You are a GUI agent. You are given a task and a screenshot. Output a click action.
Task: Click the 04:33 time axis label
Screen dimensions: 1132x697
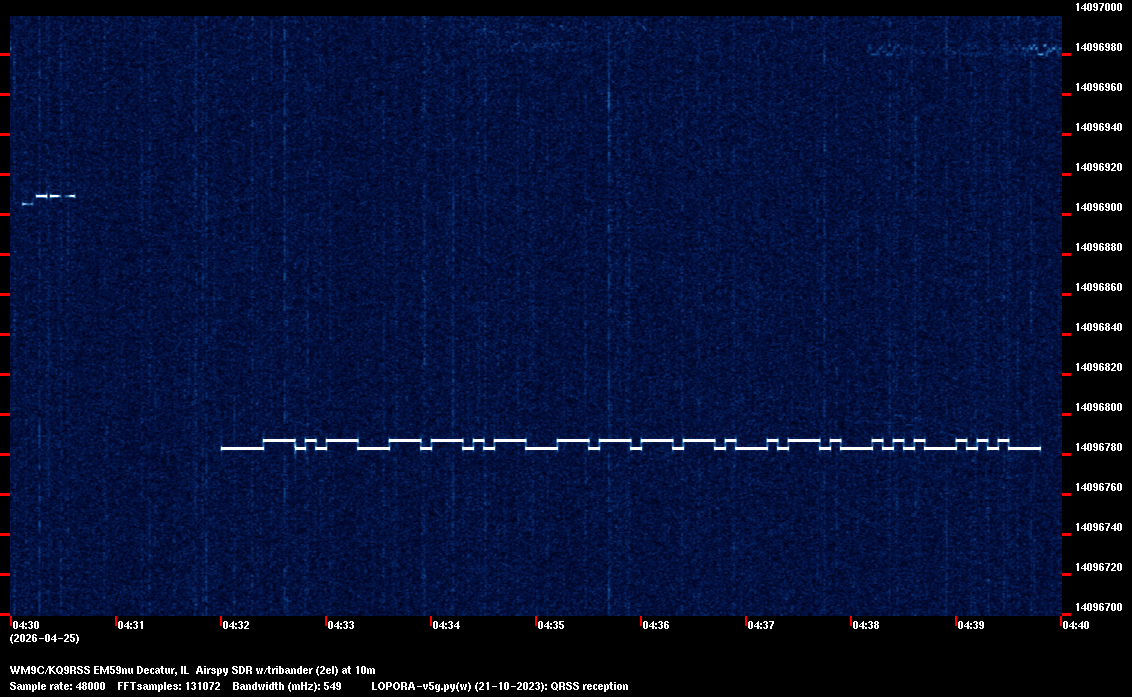(341, 625)
